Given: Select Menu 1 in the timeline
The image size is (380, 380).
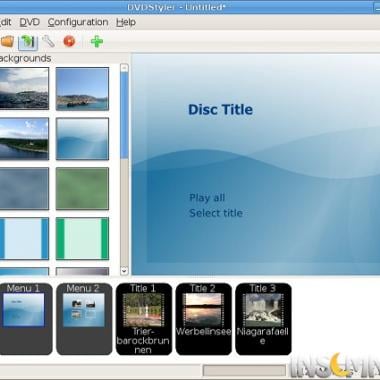Looking at the screenshot, I should pos(25,319).
